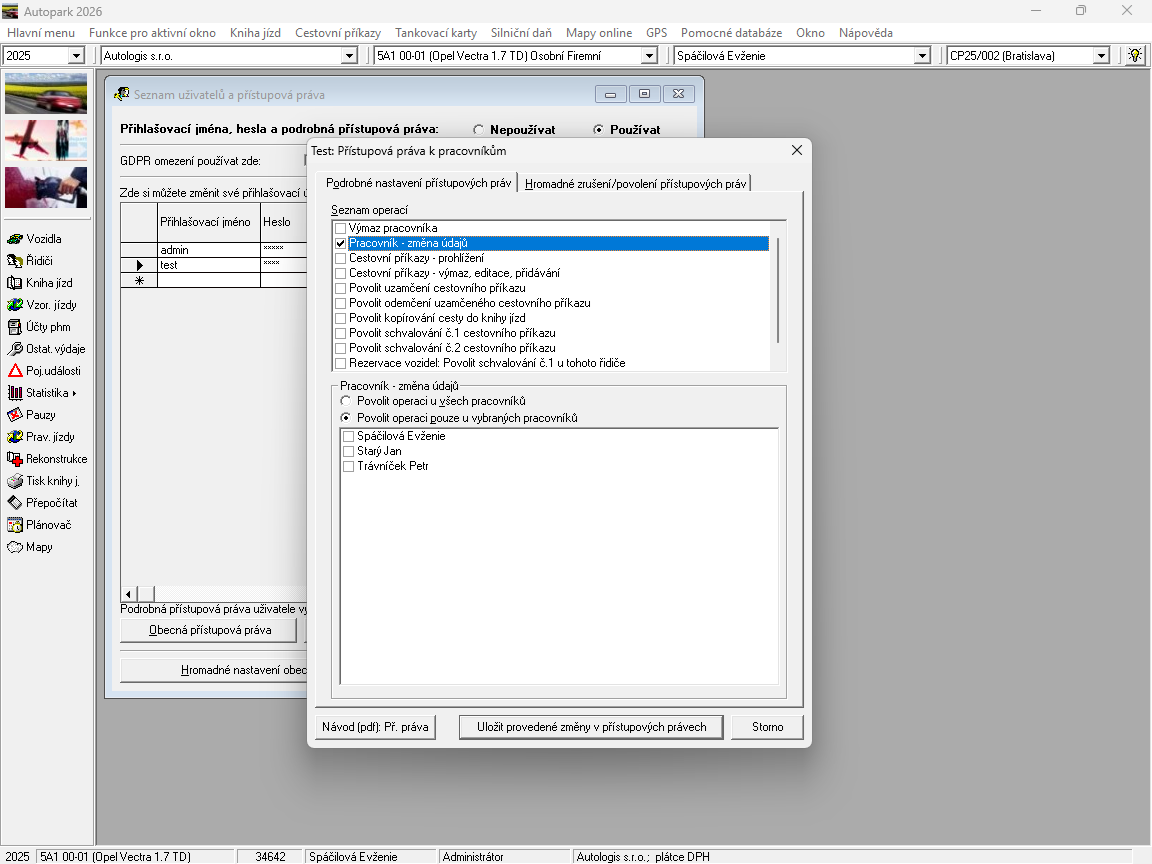
Task: Open the Mapy sidebar icon
Action: [15, 547]
